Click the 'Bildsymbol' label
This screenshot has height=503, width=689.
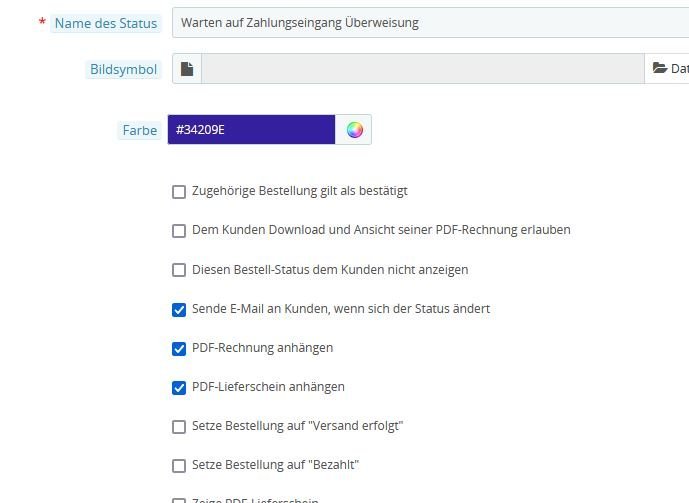coord(123,69)
